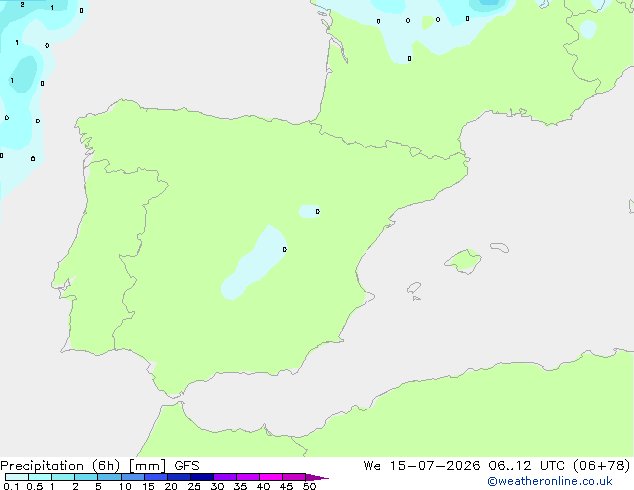Select the date '15-07-2026' text
The image size is (634, 490).
pyautogui.click(x=435, y=466)
